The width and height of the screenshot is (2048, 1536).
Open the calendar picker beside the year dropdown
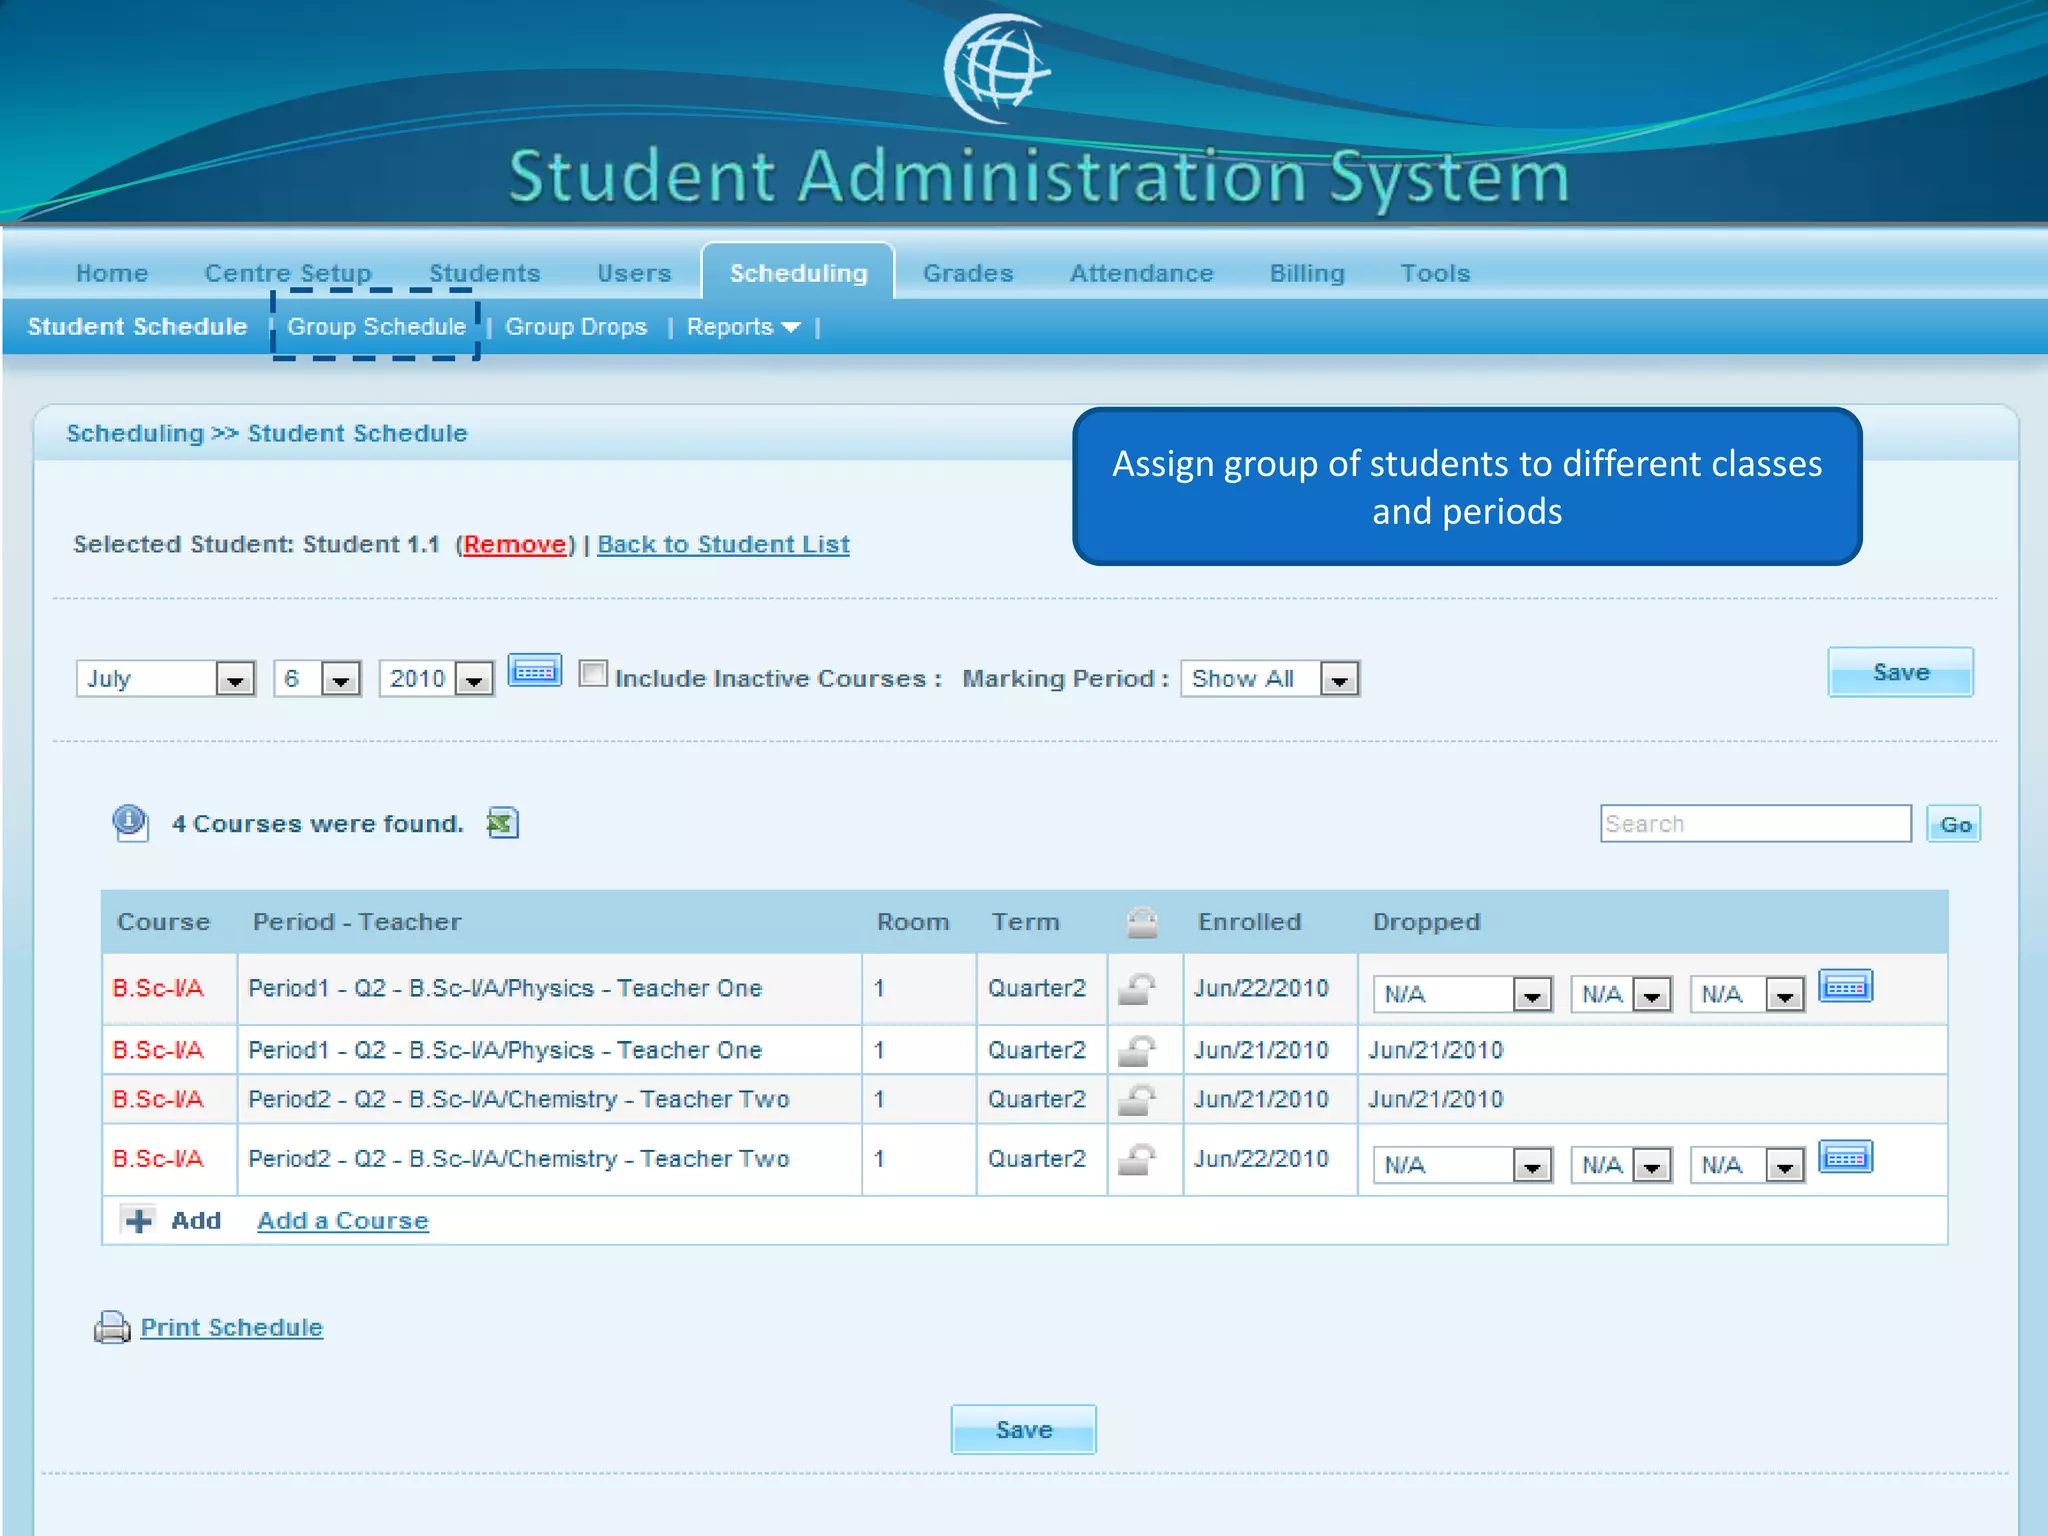[x=535, y=671]
